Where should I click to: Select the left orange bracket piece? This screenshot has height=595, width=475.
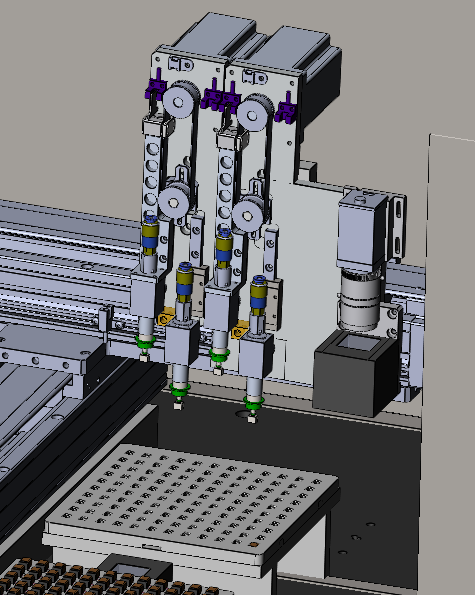click(165, 317)
